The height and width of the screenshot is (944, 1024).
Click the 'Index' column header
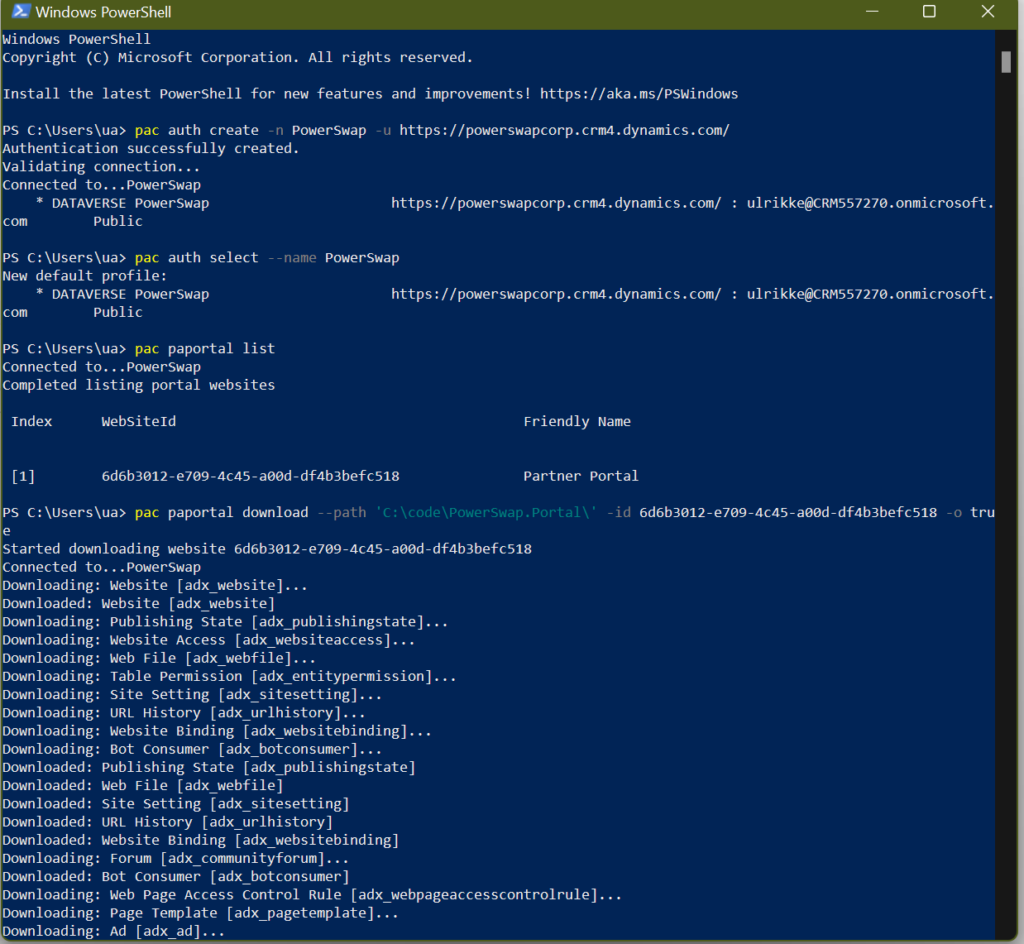pyautogui.click(x=31, y=422)
